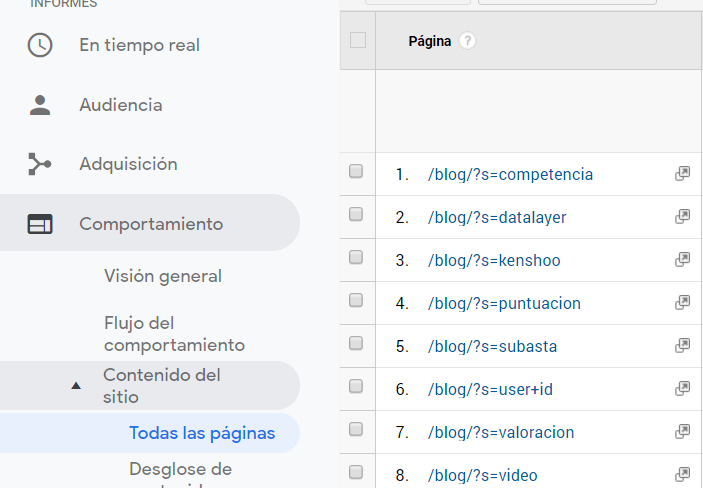
Task: Check the box for row 2 datalayer
Action: tap(356, 214)
